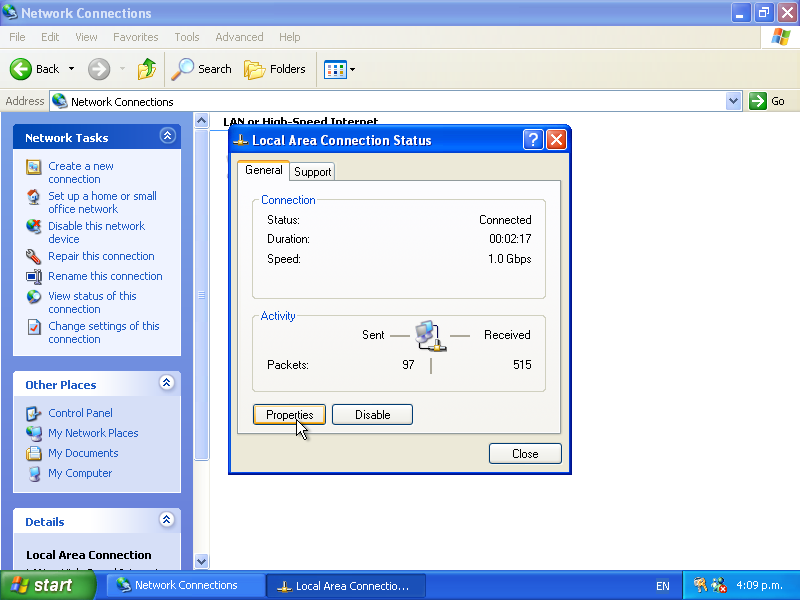
Task: Click View status of this connection link
Action: click(92, 303)
